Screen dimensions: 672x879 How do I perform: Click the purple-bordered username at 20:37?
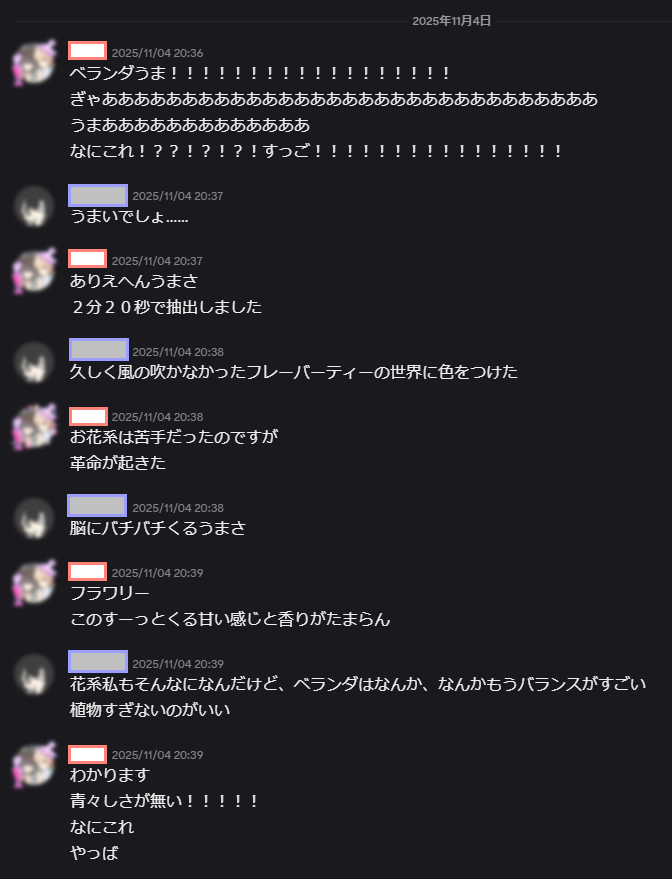click(98, 196)
